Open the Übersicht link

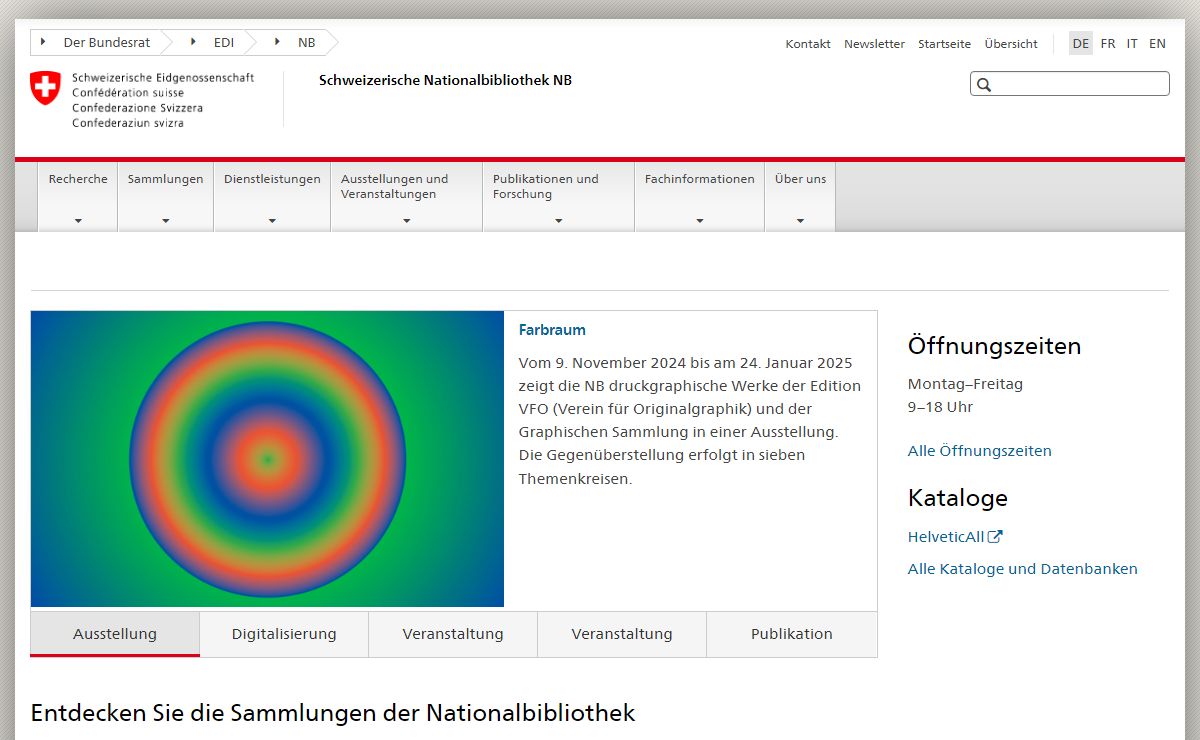(1011, 44)
